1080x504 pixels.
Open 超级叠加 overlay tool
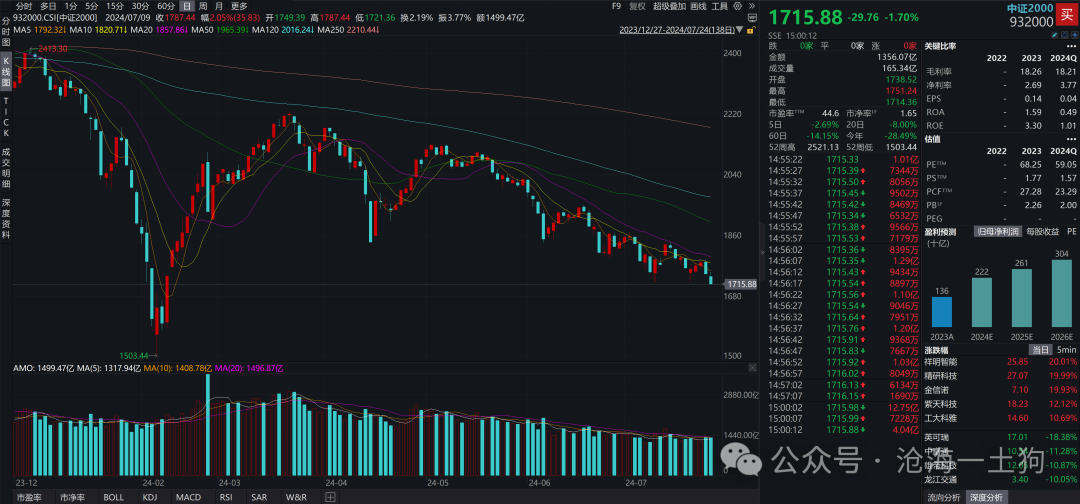669,6
